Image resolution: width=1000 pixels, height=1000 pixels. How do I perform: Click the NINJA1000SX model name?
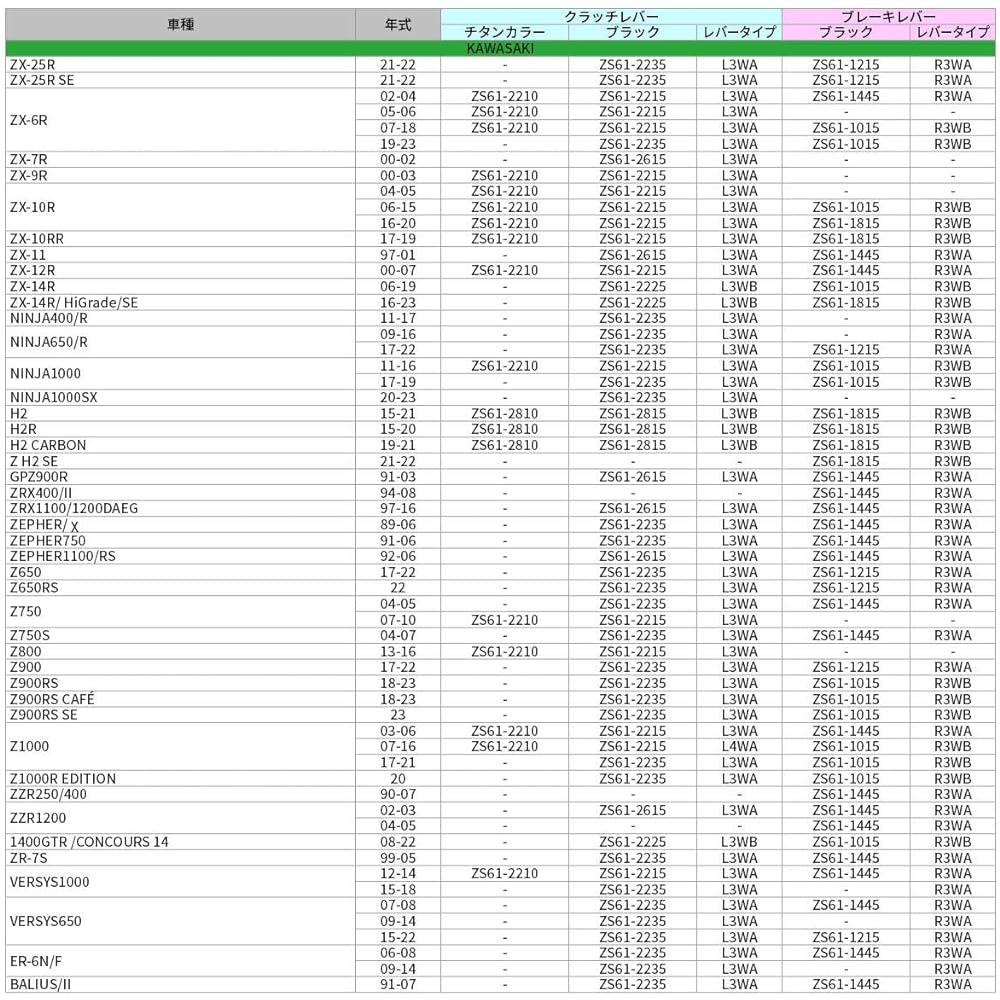(x=54, y=397)
